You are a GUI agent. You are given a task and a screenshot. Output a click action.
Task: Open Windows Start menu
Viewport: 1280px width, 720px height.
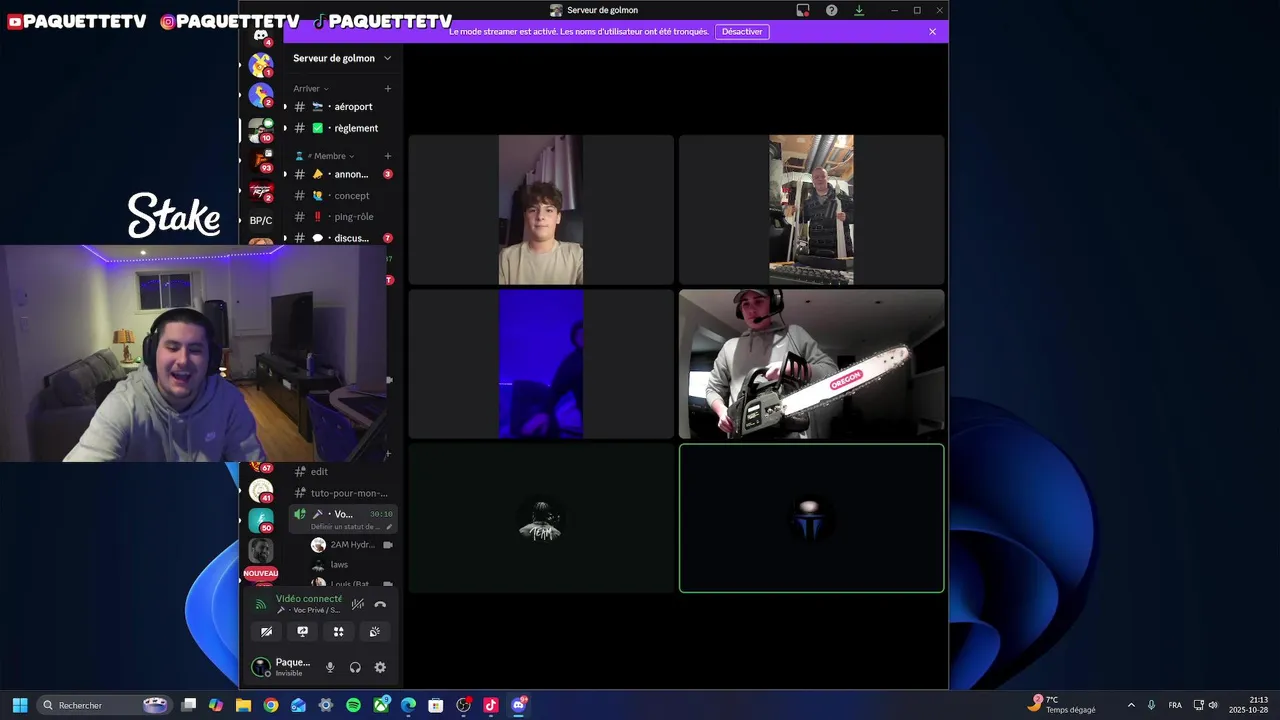click(19, 705)
